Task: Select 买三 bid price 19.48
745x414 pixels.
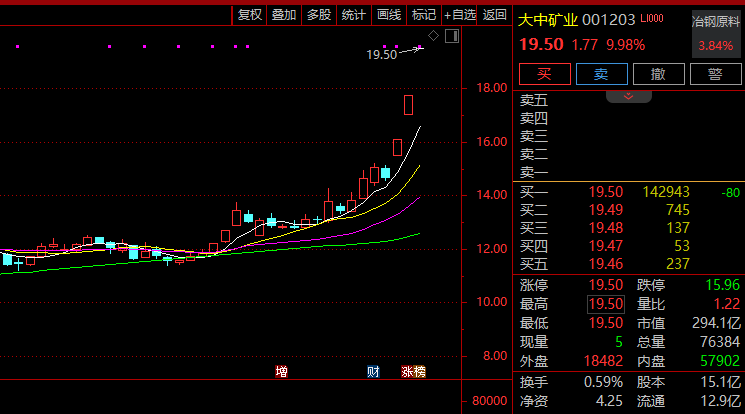Action: tap(606, 228)
